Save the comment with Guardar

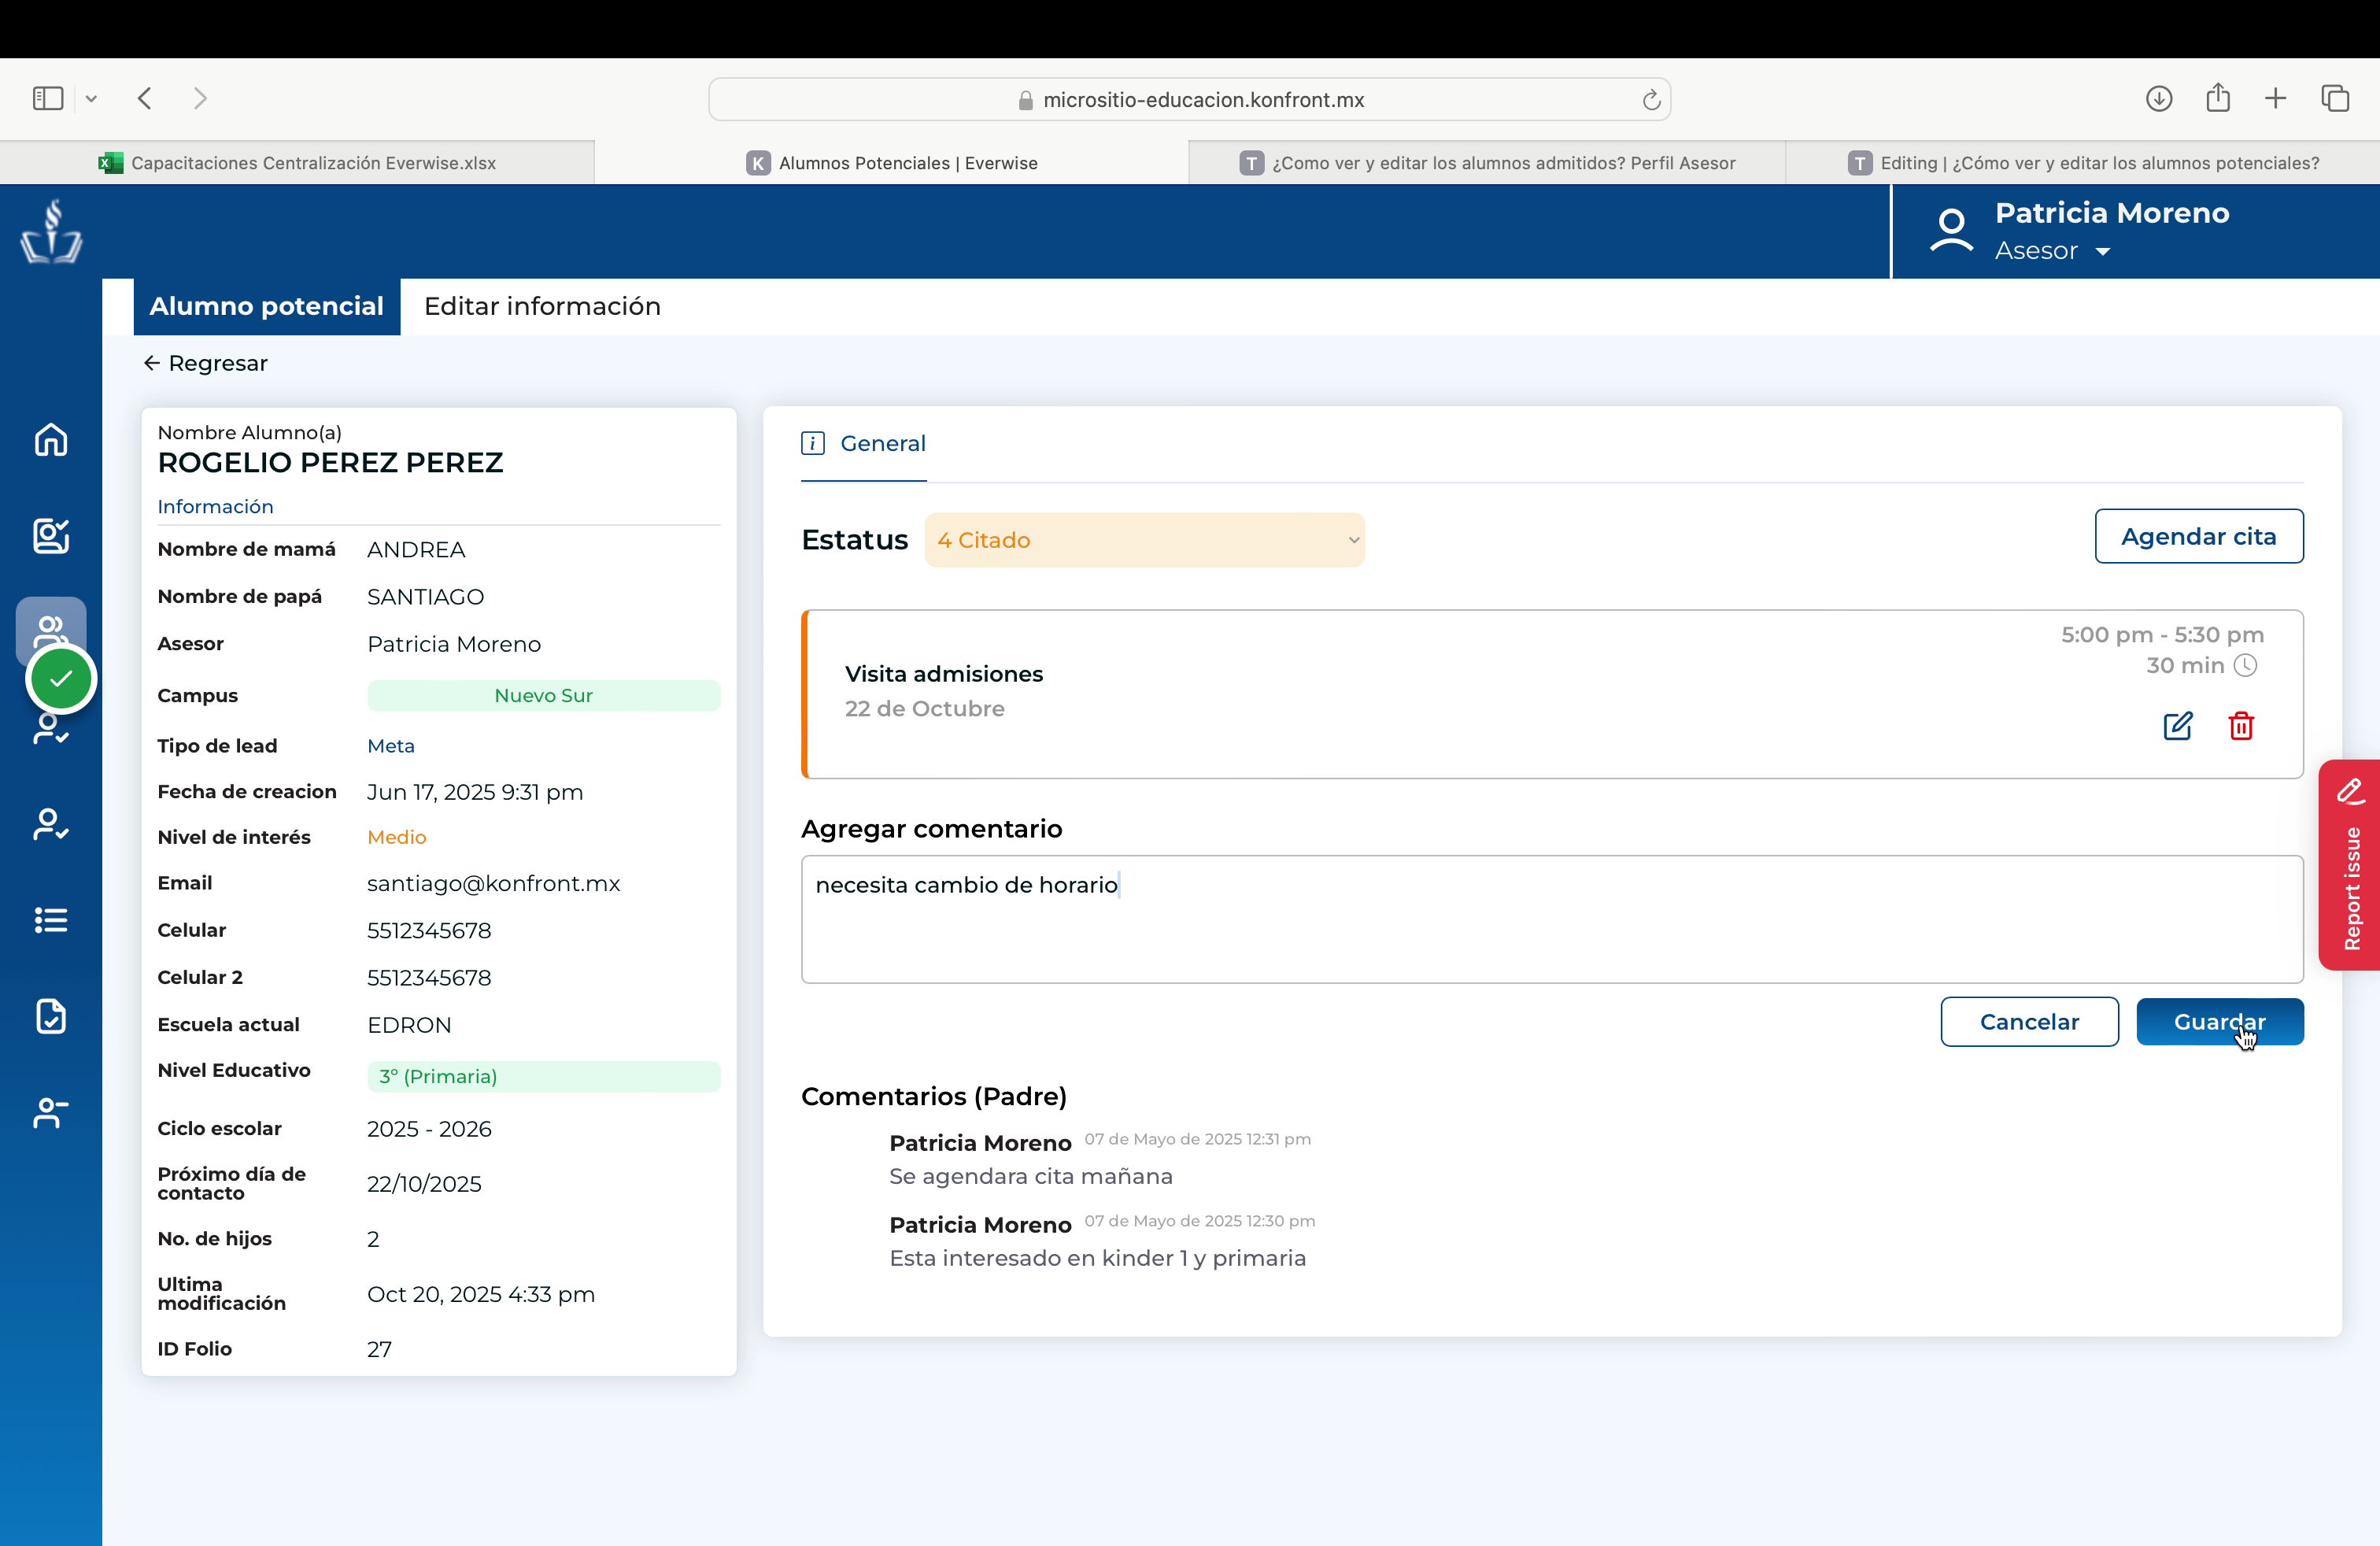pyautogui.click(x=2219, y=1021)
